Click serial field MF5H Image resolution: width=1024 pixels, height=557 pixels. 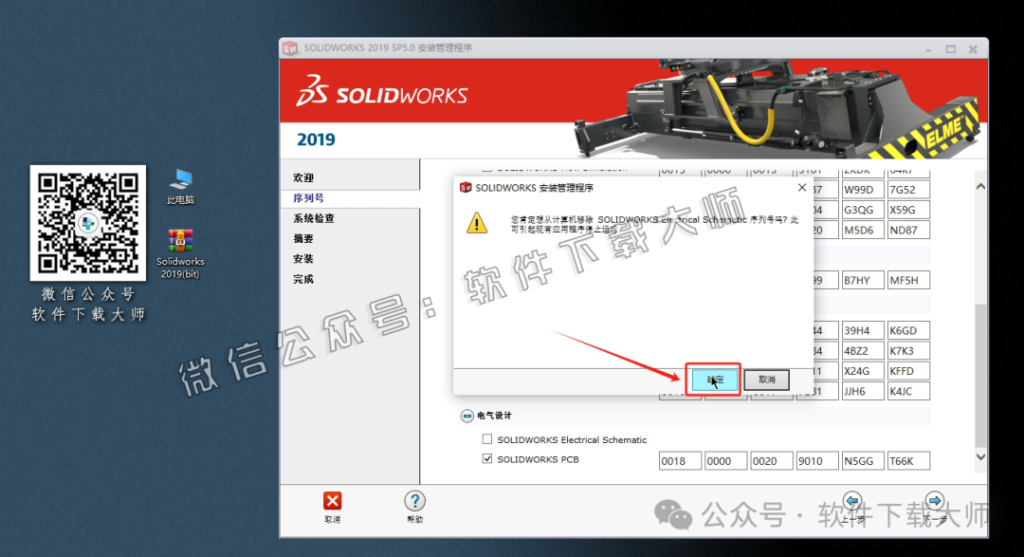[908, 280]
